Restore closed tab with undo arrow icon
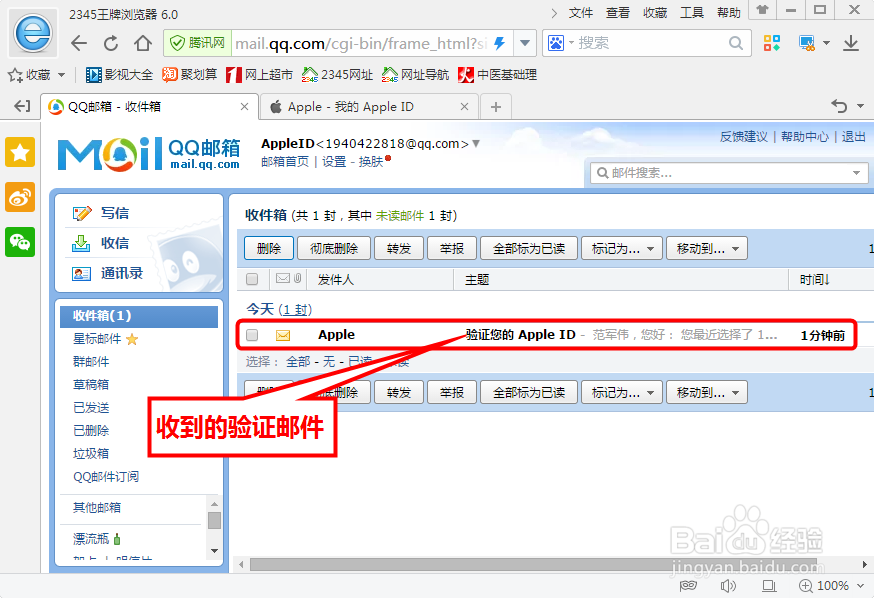 (x=839, y=106)
